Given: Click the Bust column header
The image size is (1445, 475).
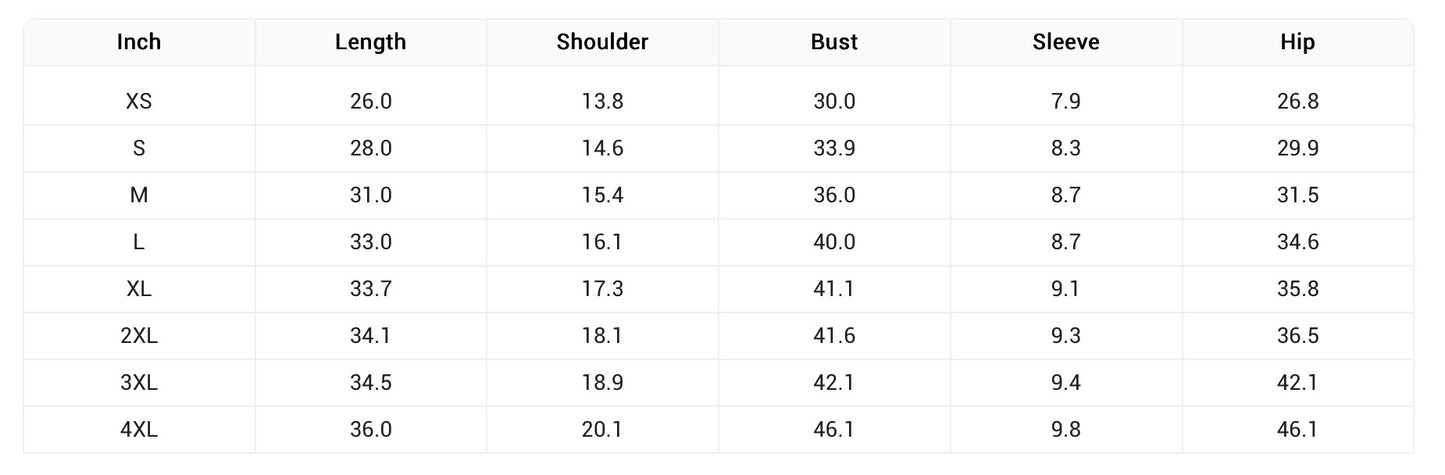Looking at the screenshot, I should tap(834, 42).
